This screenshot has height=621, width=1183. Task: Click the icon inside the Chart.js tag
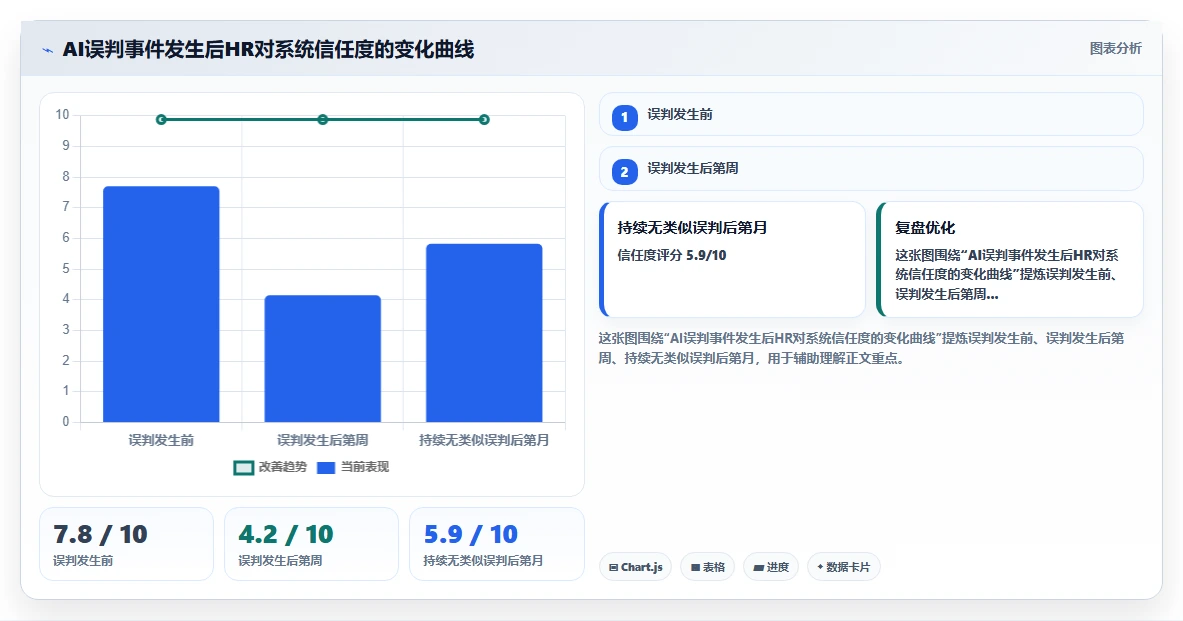[x=613, y=567]
